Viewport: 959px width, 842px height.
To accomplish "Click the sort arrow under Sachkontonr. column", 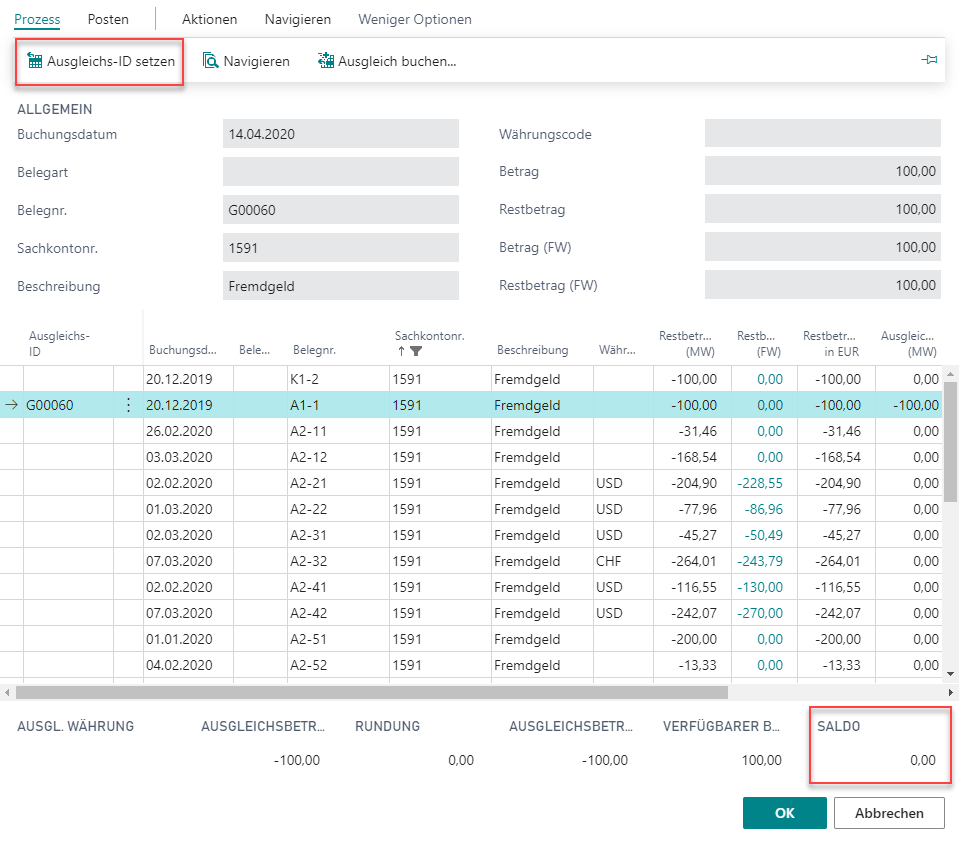I will tap(401, 351).
